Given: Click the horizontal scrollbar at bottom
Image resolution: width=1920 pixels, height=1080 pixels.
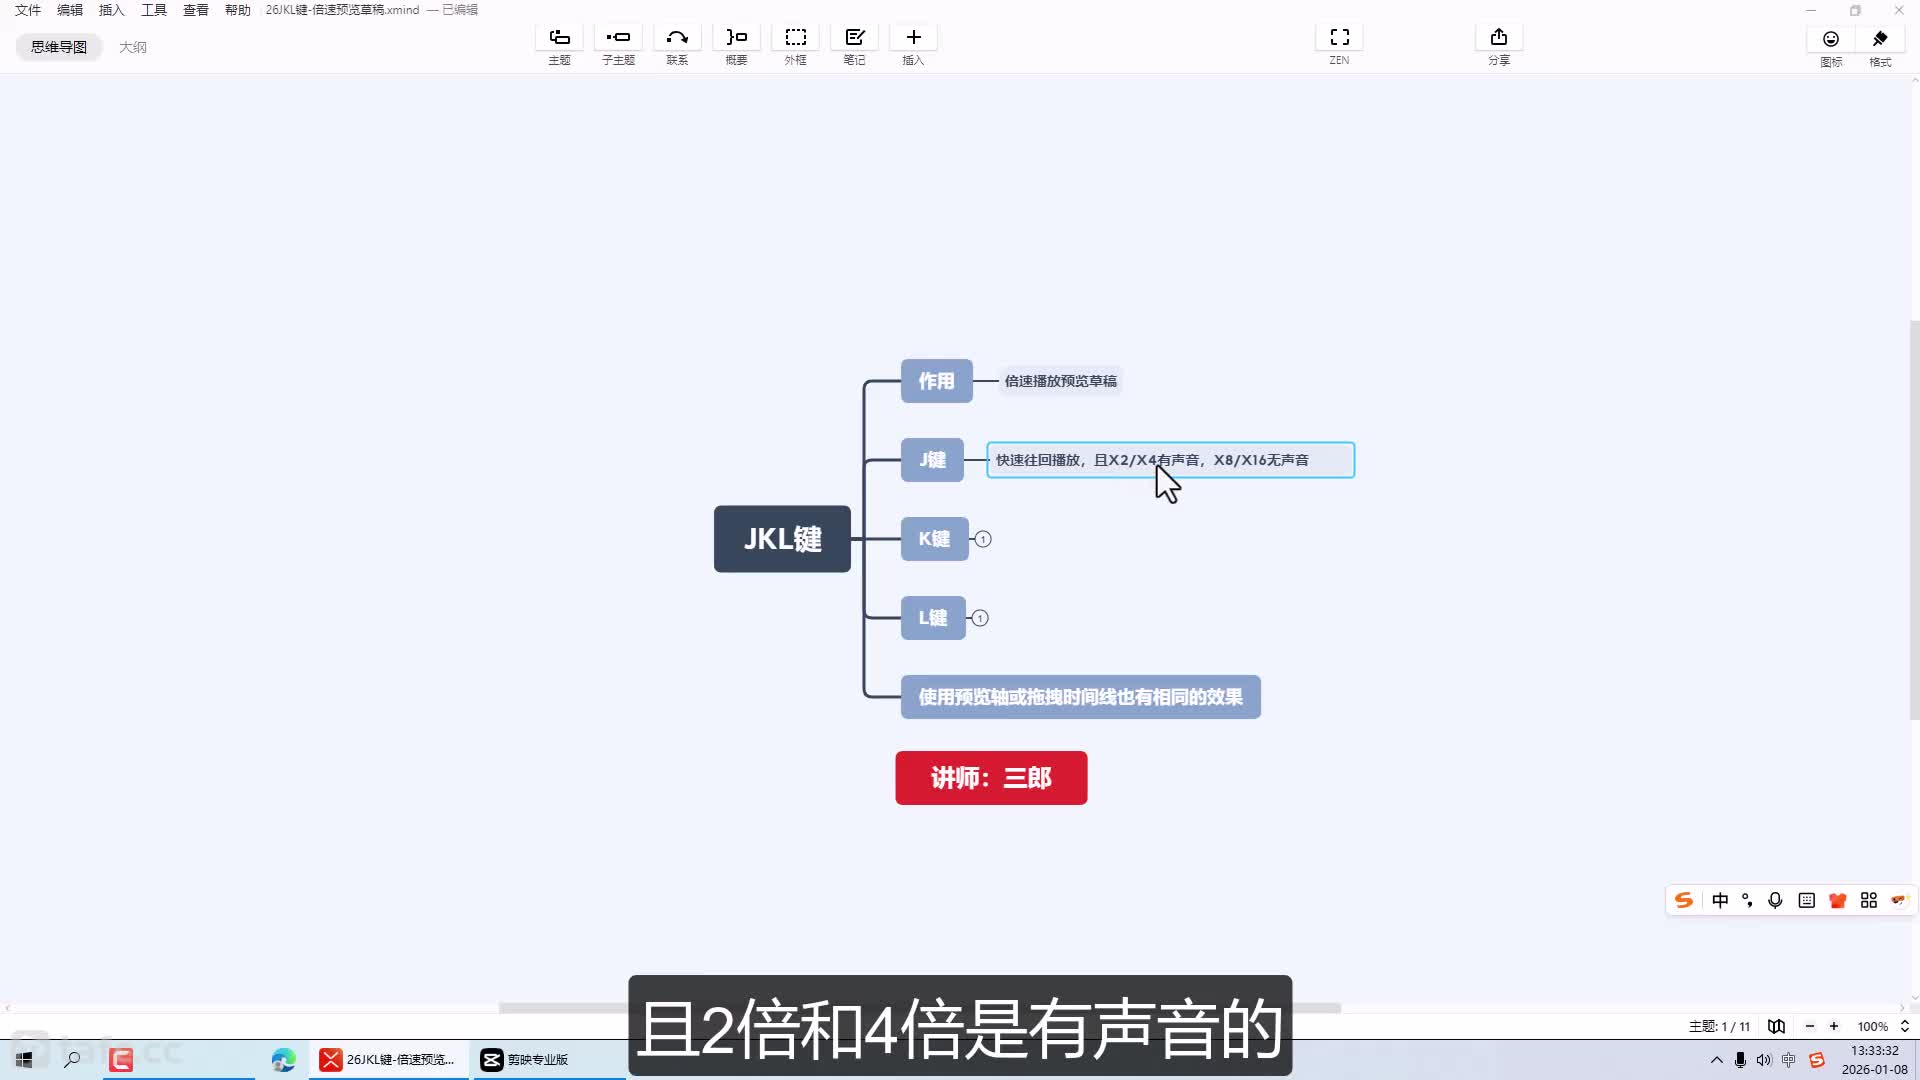Looking at the screenshot, I should (560, 1008).
